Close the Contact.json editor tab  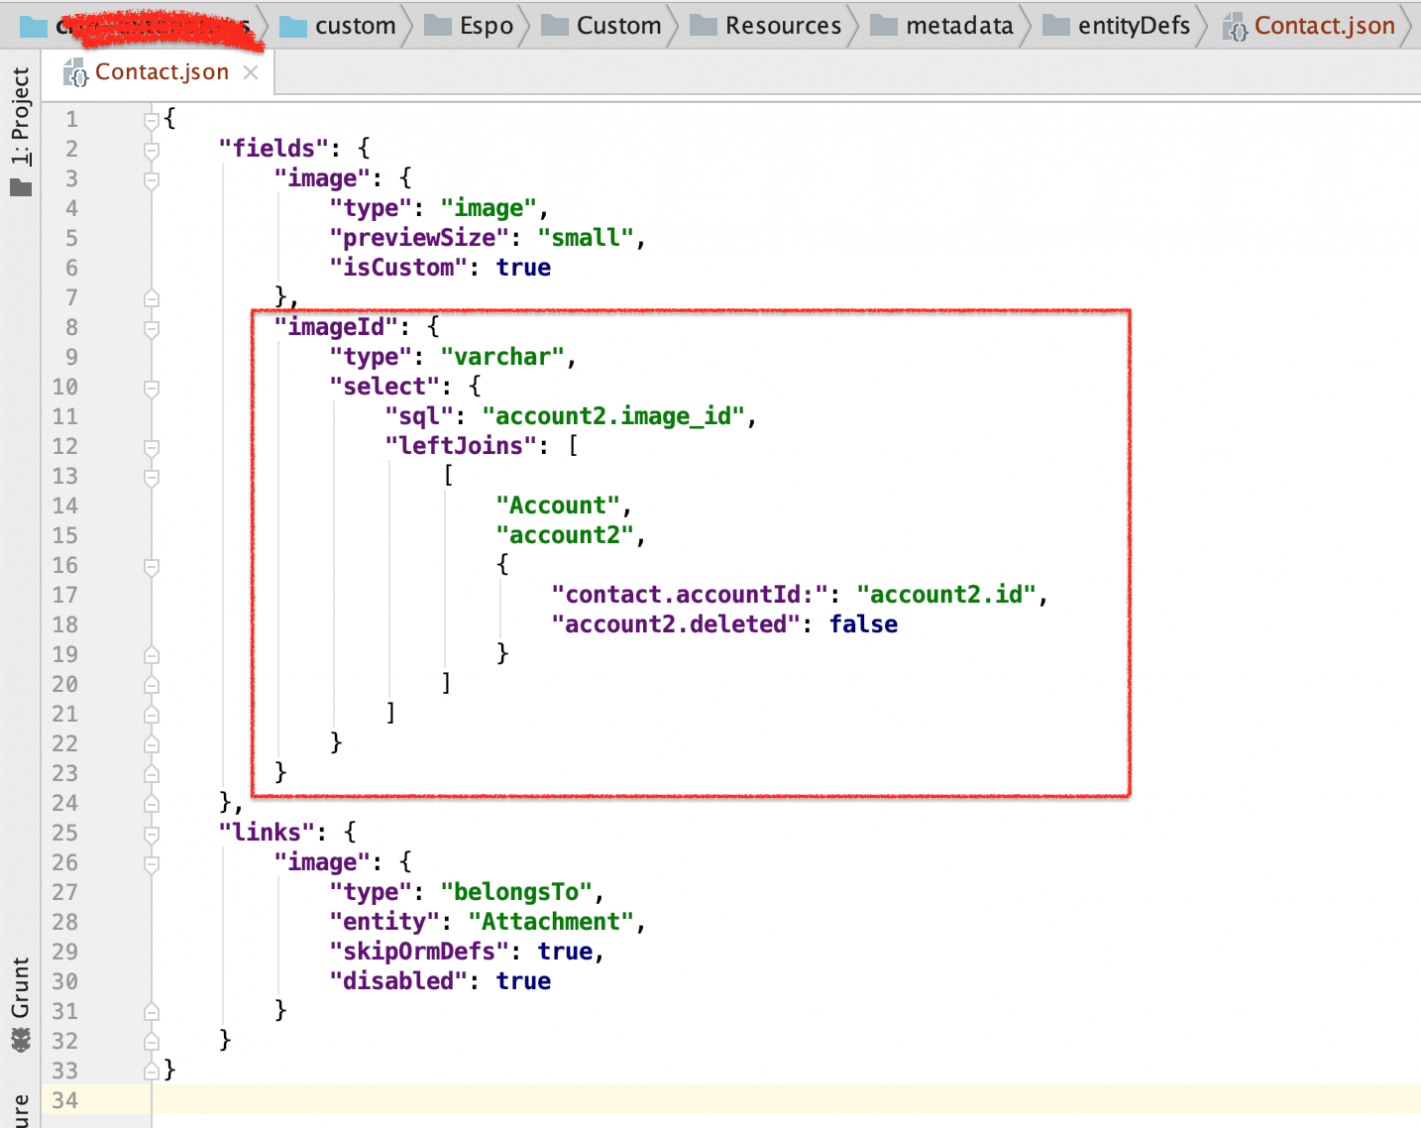pyautogui.click(x=251, y=73)
